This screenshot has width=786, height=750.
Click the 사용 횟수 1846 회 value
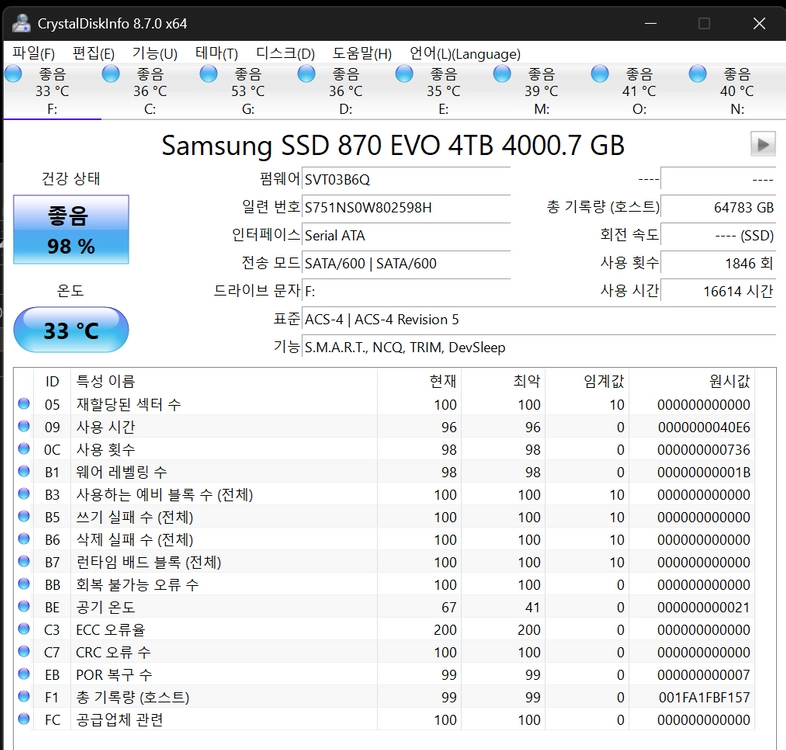click(718, 263)
